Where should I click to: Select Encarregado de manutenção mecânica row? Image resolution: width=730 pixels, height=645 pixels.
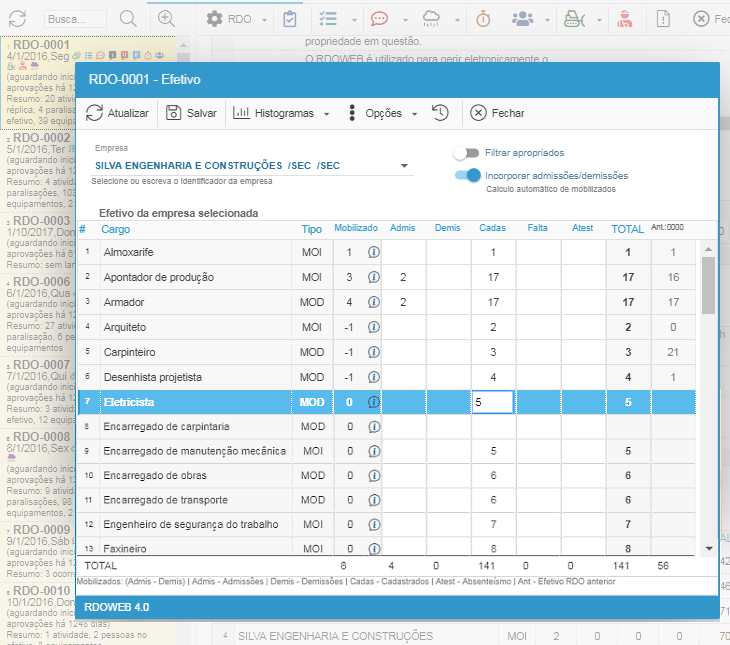386,451
